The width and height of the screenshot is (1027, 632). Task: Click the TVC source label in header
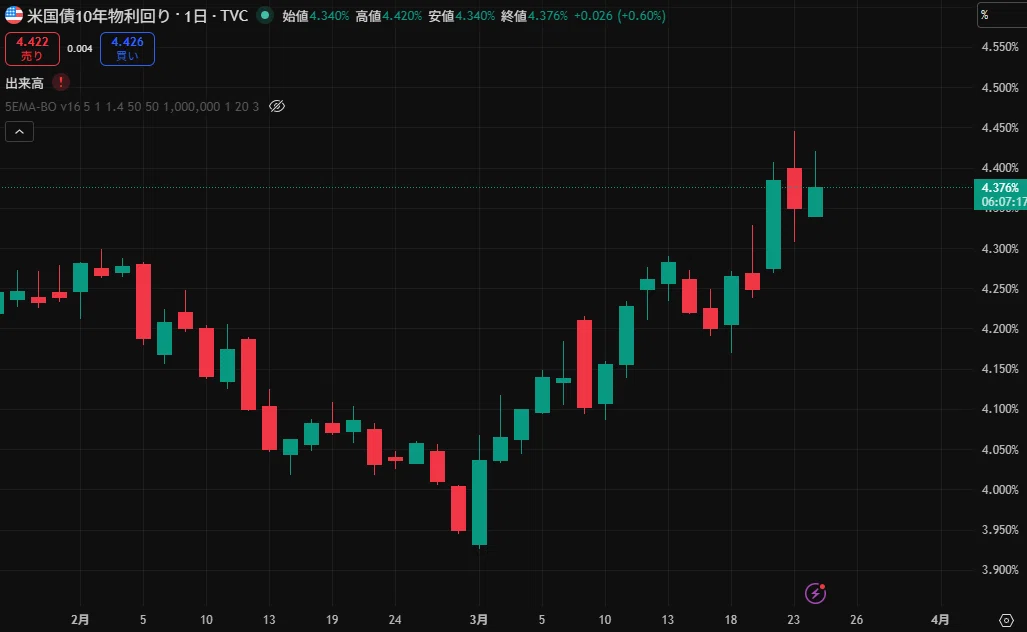pyautogui.click(x=234, y=16)
